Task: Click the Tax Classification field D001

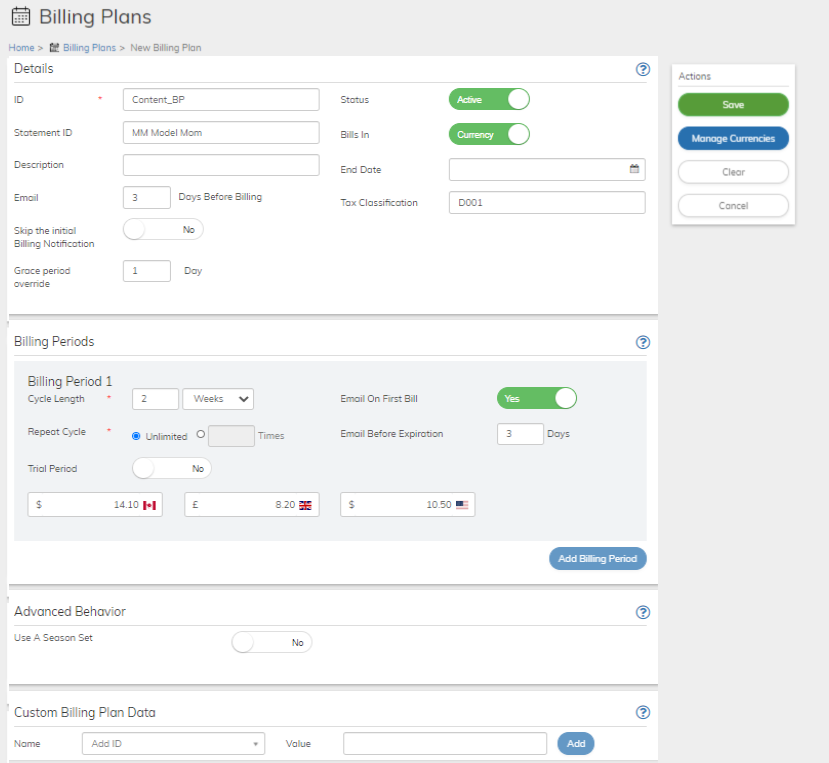Action: (547, 203)
